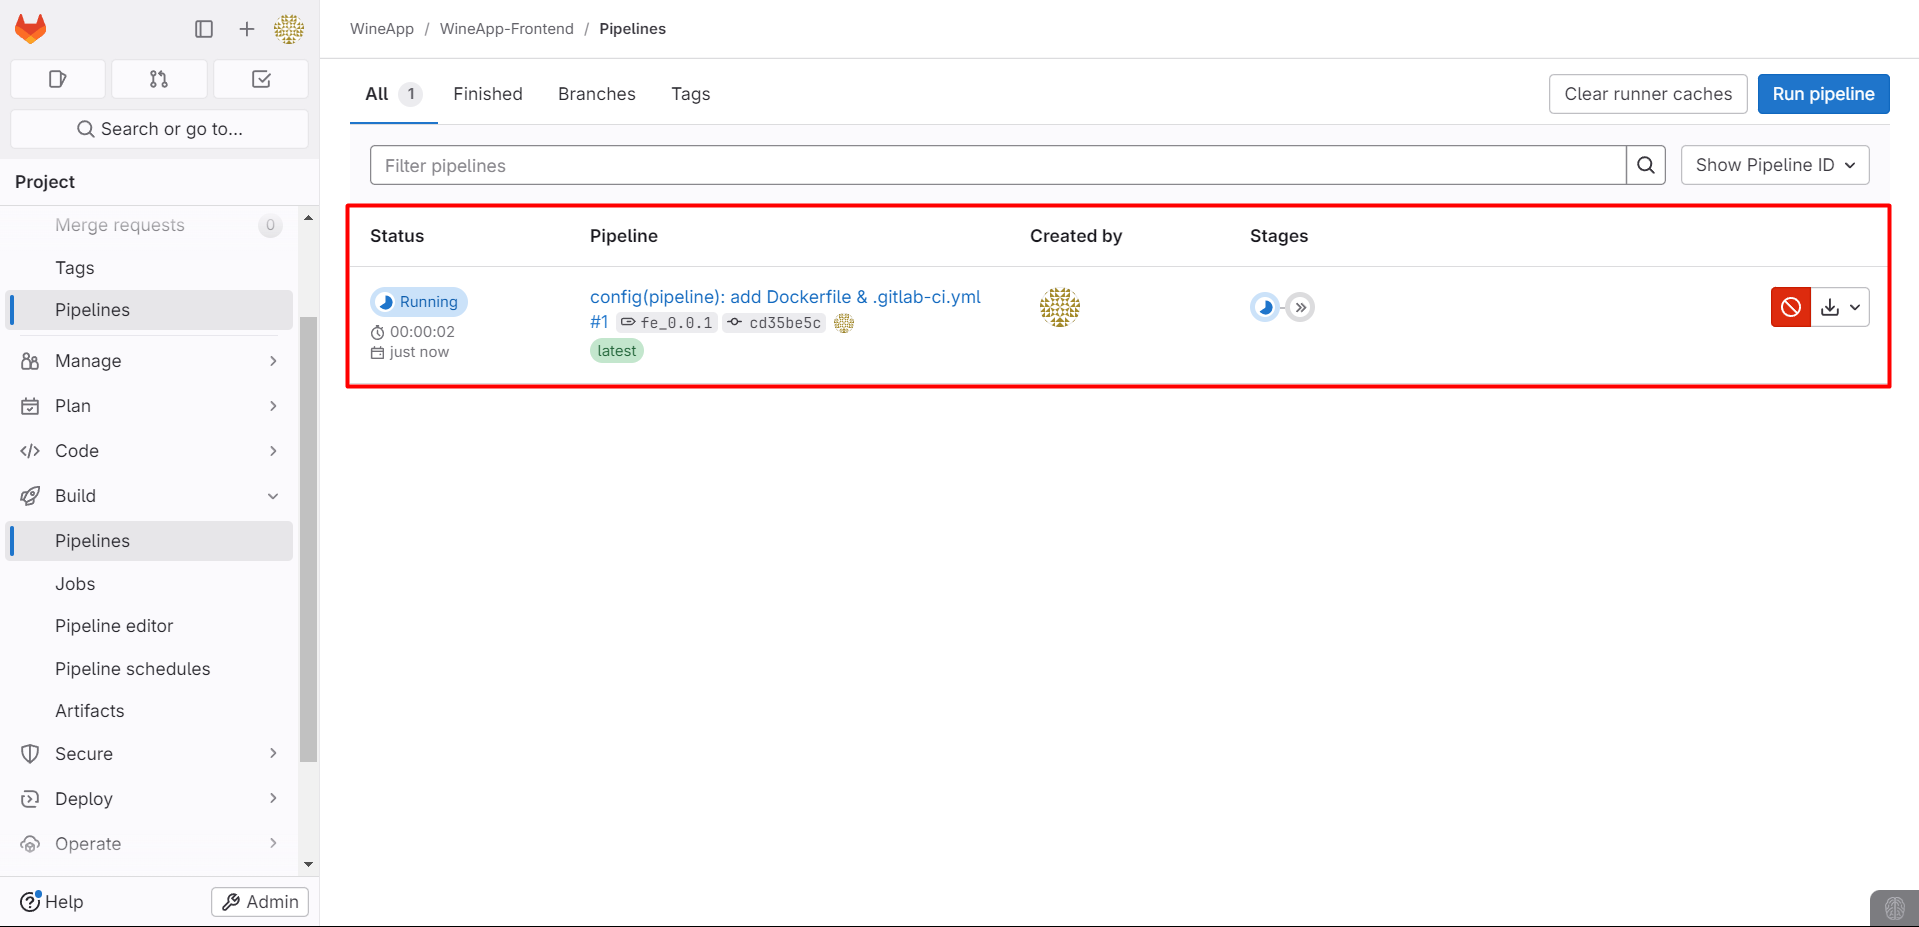Click the GitLab fox logo
Screen dimensions: 1919x927
tap(31, 29)
